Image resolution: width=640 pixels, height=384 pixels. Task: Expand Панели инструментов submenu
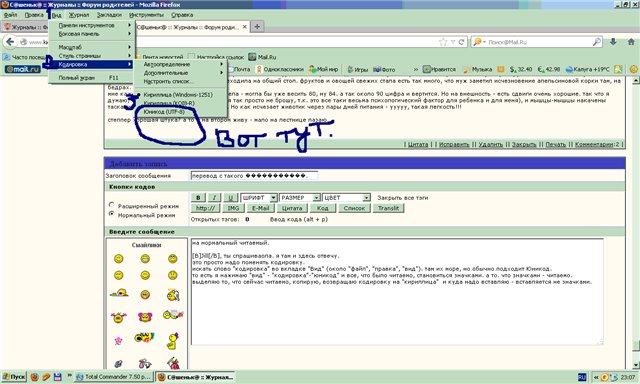point(92,25)
